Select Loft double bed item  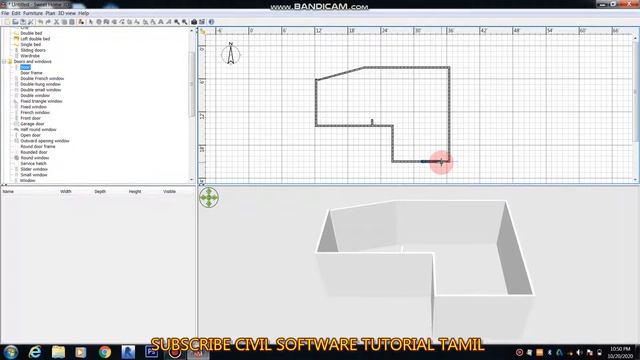[x=35, y=39]
